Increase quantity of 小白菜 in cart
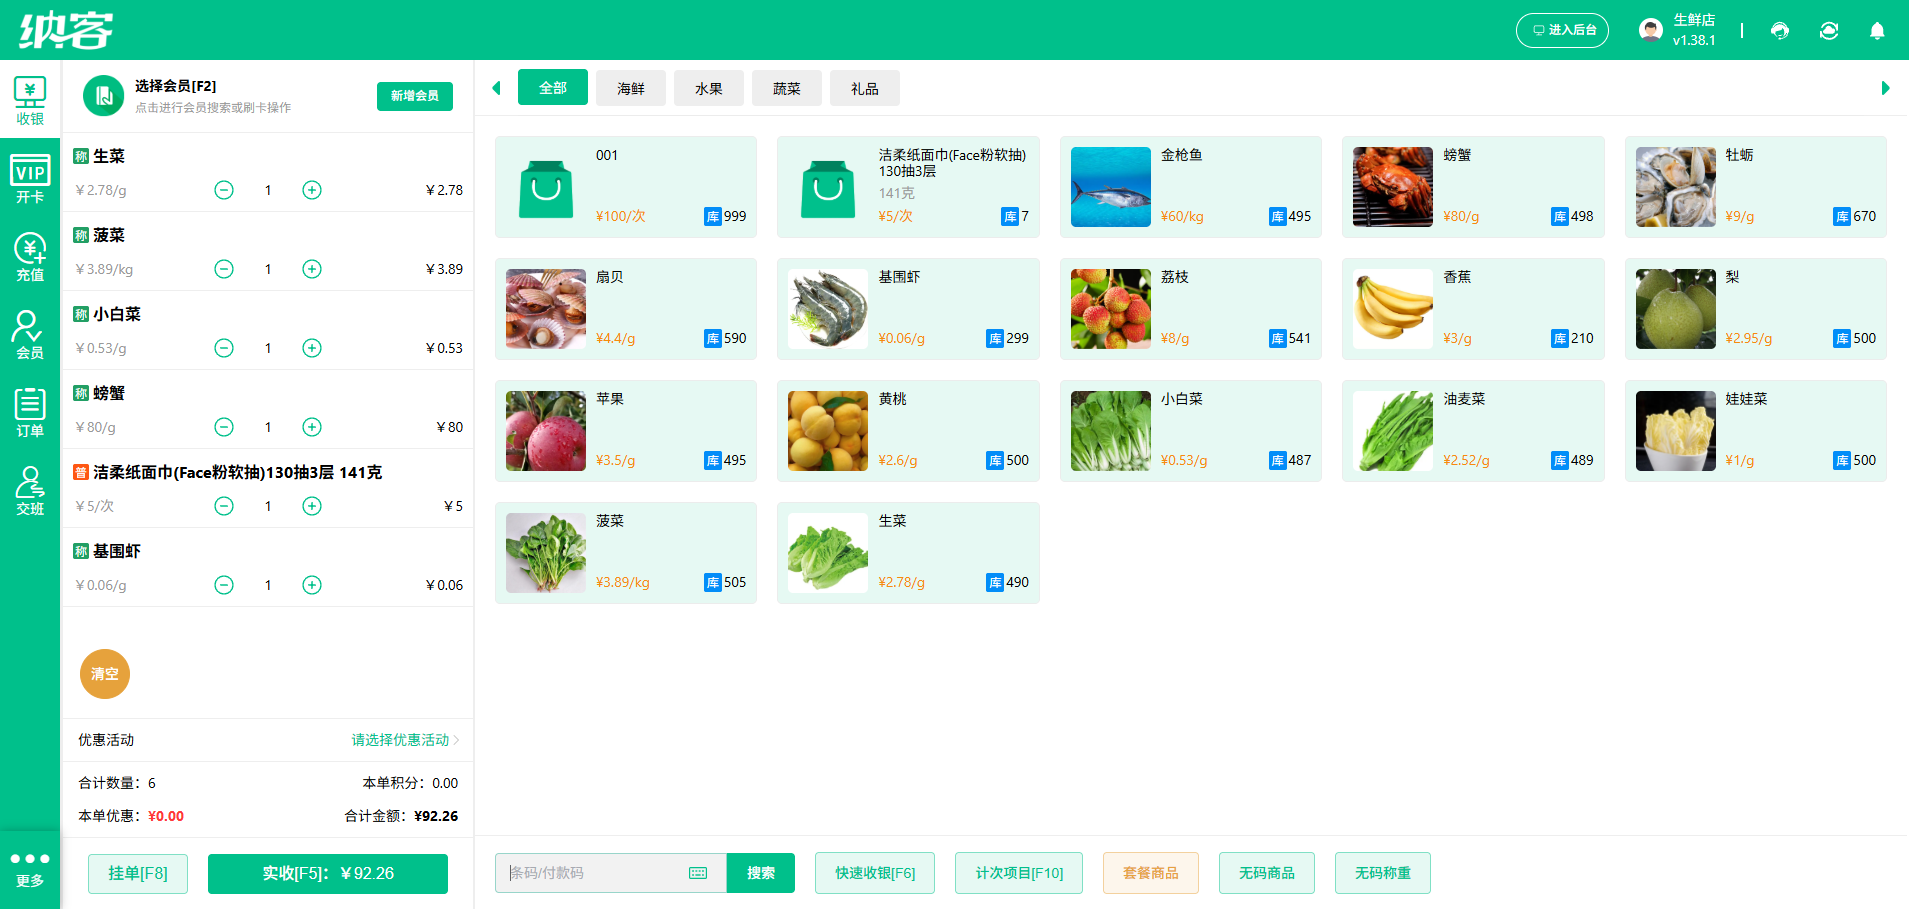 (312, 348)
